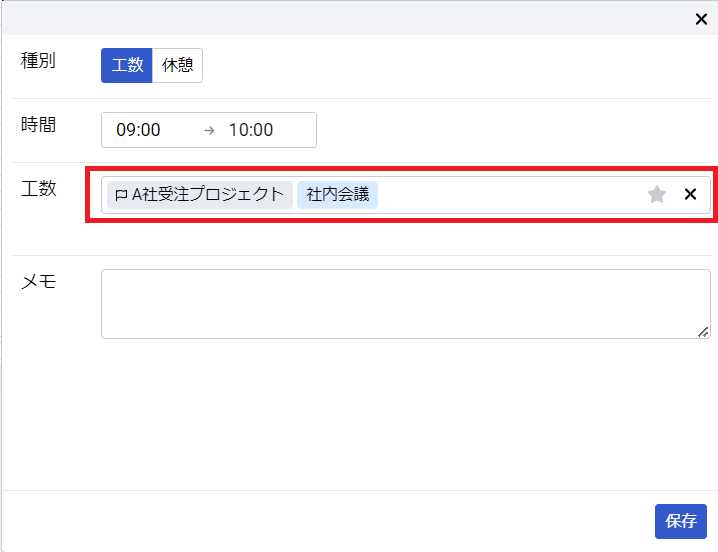
Task: Mark this entry as favorite with the star
Action: tap(657, 195)
